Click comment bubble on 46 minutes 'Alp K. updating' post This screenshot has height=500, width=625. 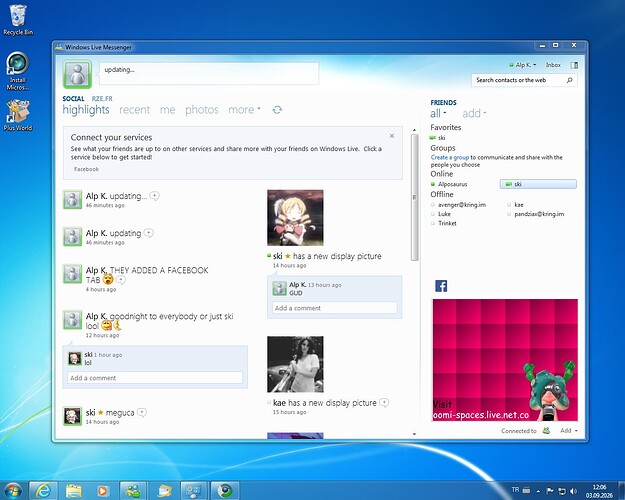coord(149,233)
